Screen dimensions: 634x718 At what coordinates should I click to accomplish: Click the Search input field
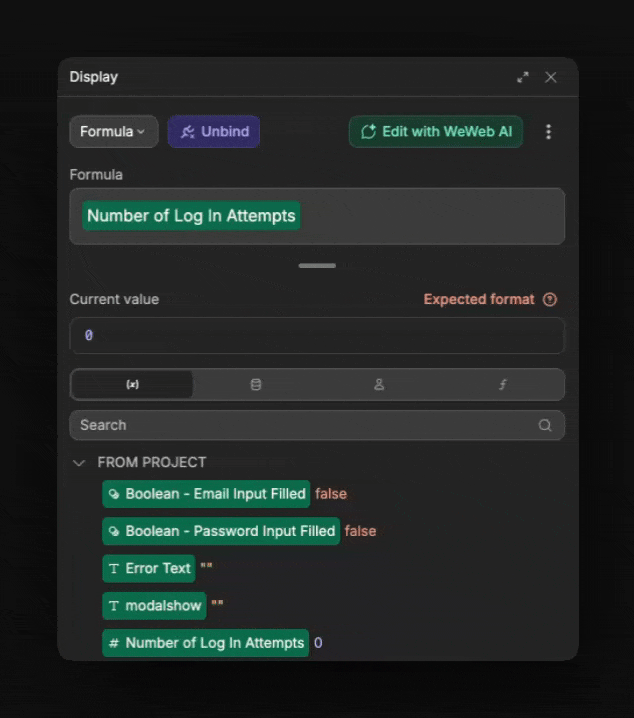tap(300, 425)
